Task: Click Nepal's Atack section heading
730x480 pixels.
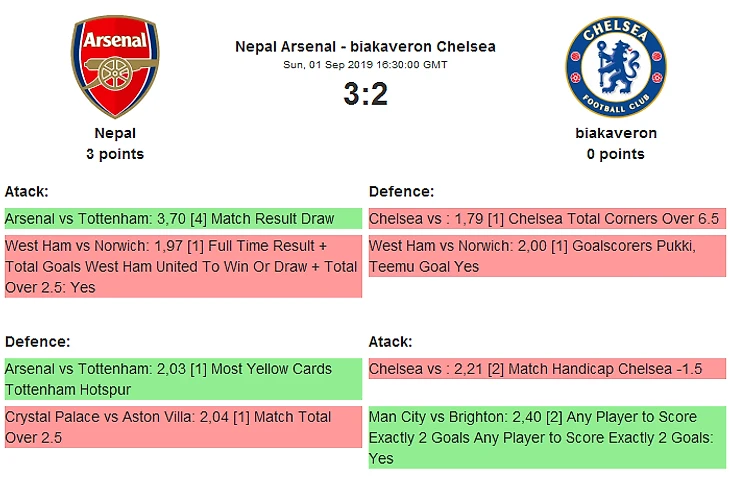Action: pyautogui.click(x=27, y=191)
